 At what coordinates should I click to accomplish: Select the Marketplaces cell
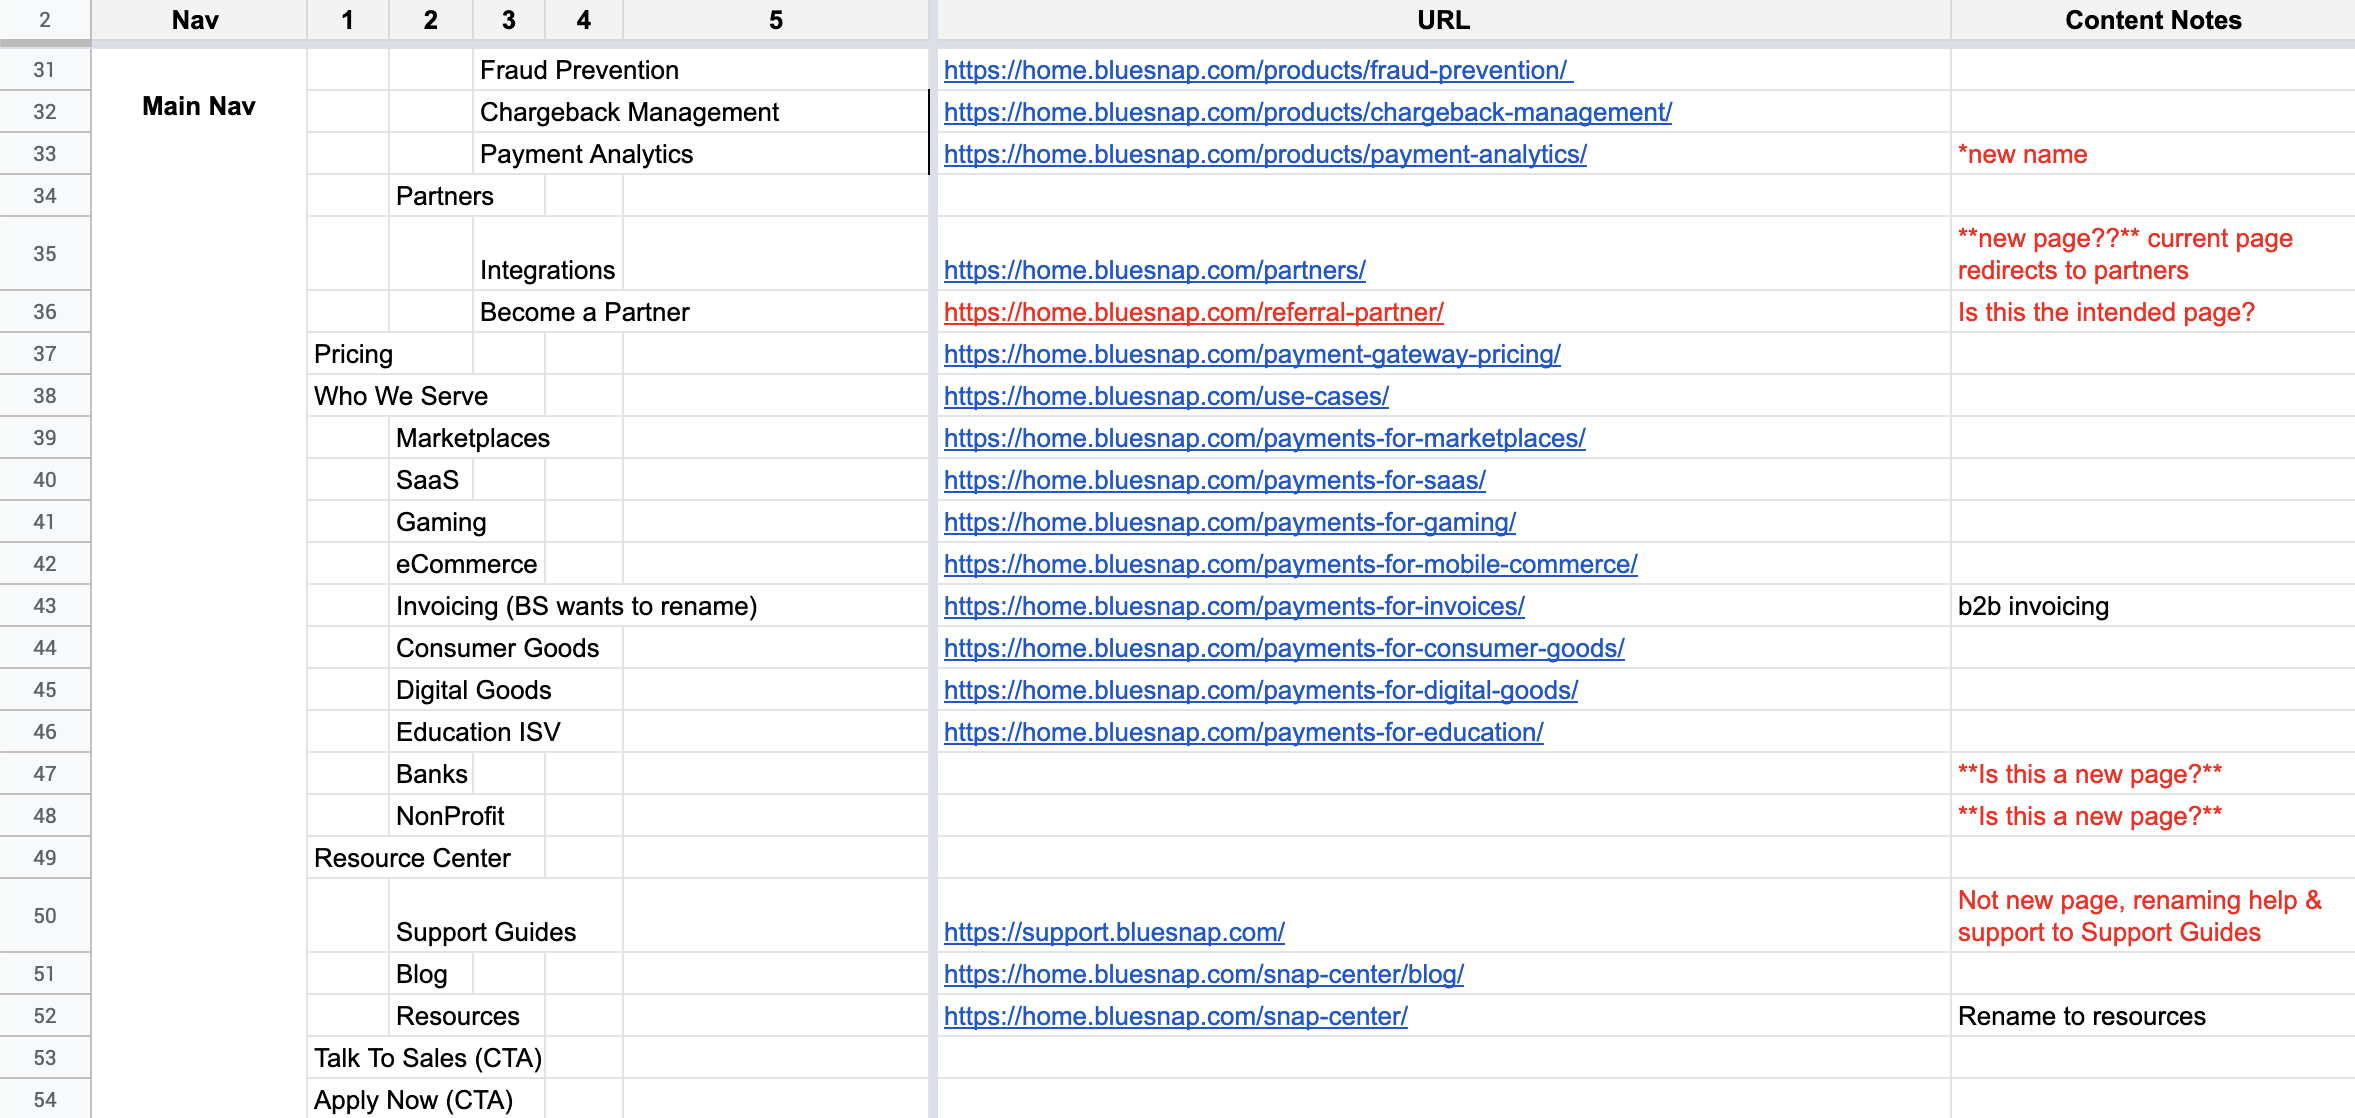click(472, 438)
